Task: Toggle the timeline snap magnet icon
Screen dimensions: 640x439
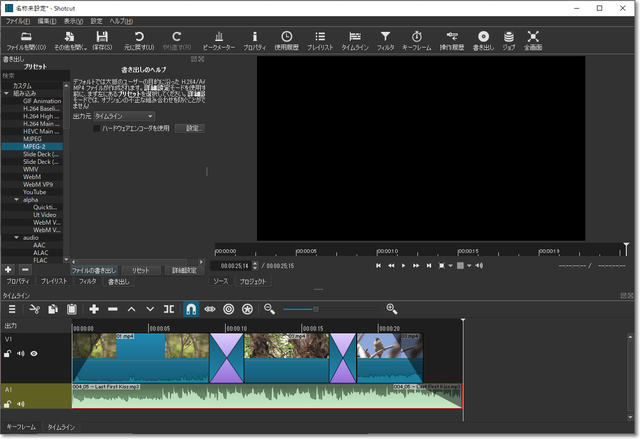Action: point(191,309)
